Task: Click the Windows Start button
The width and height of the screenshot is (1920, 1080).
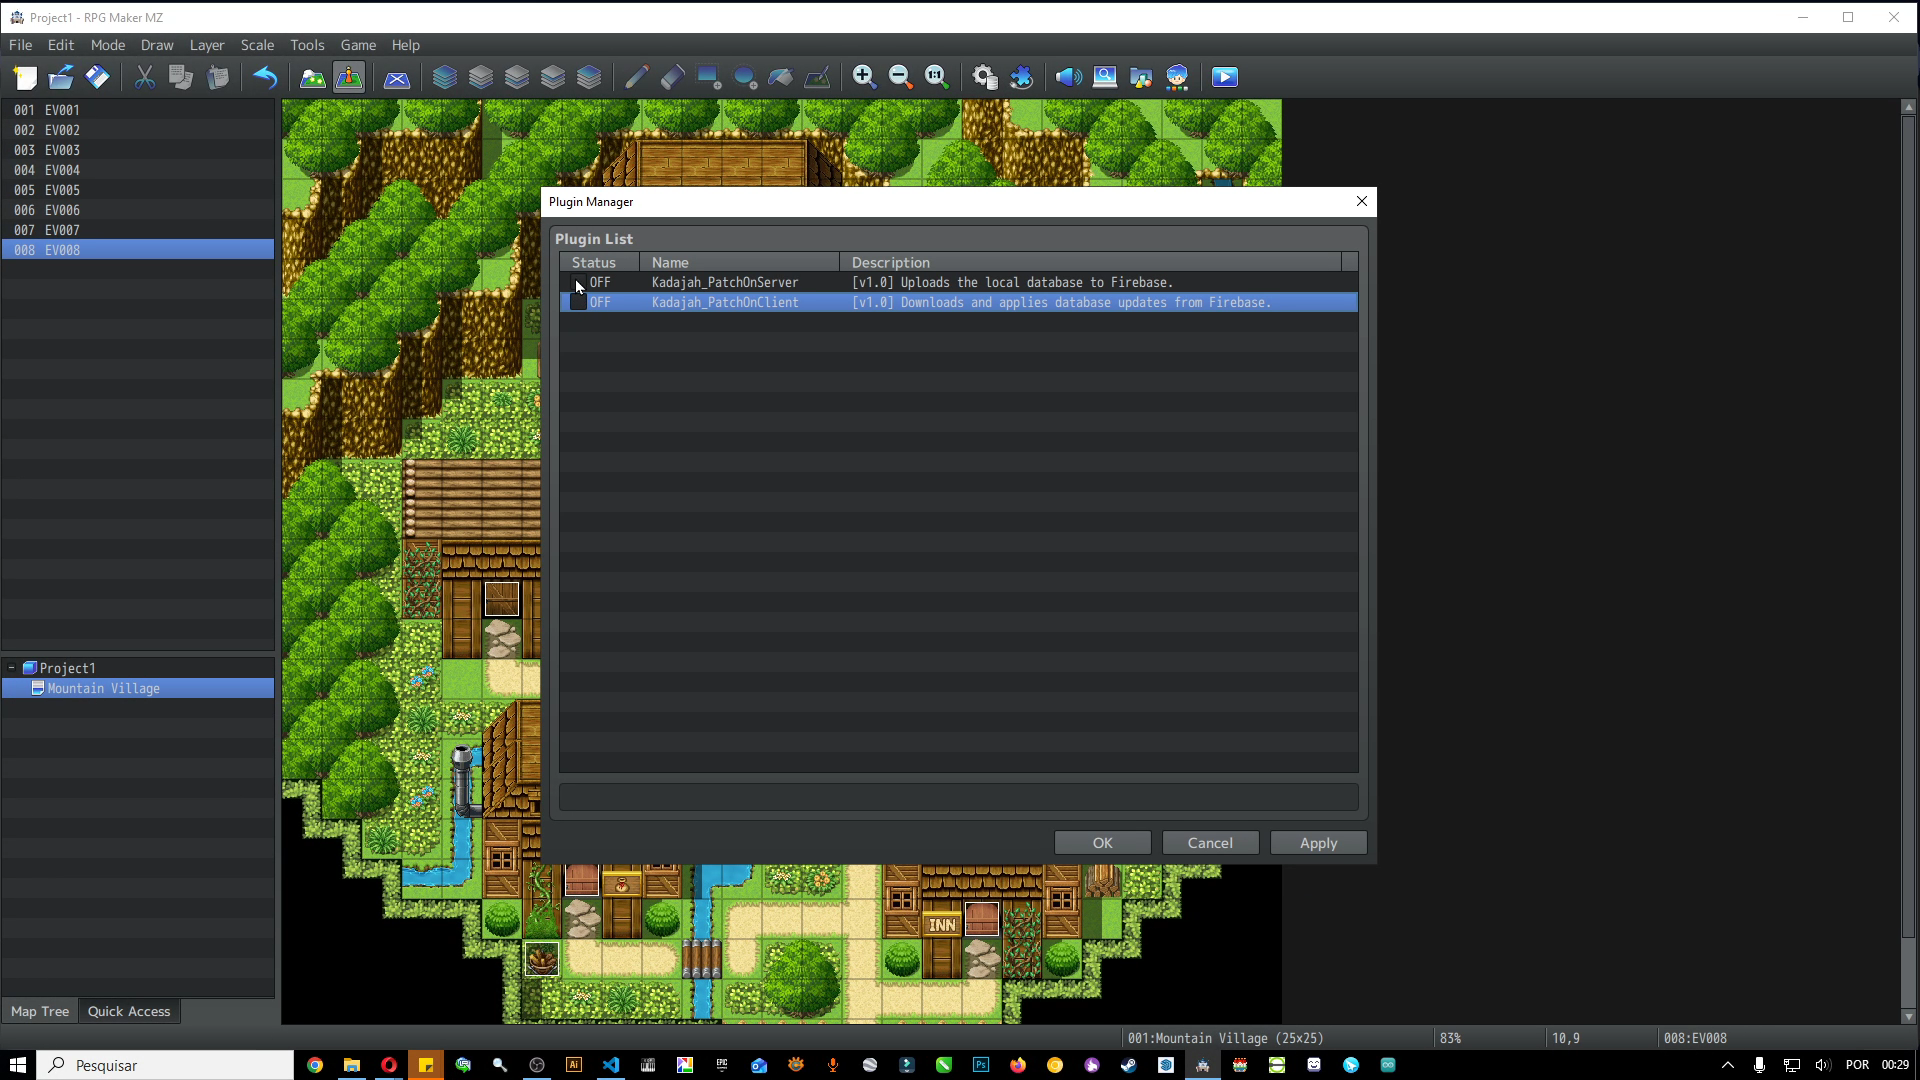Action: click(x=18, y=1065)
